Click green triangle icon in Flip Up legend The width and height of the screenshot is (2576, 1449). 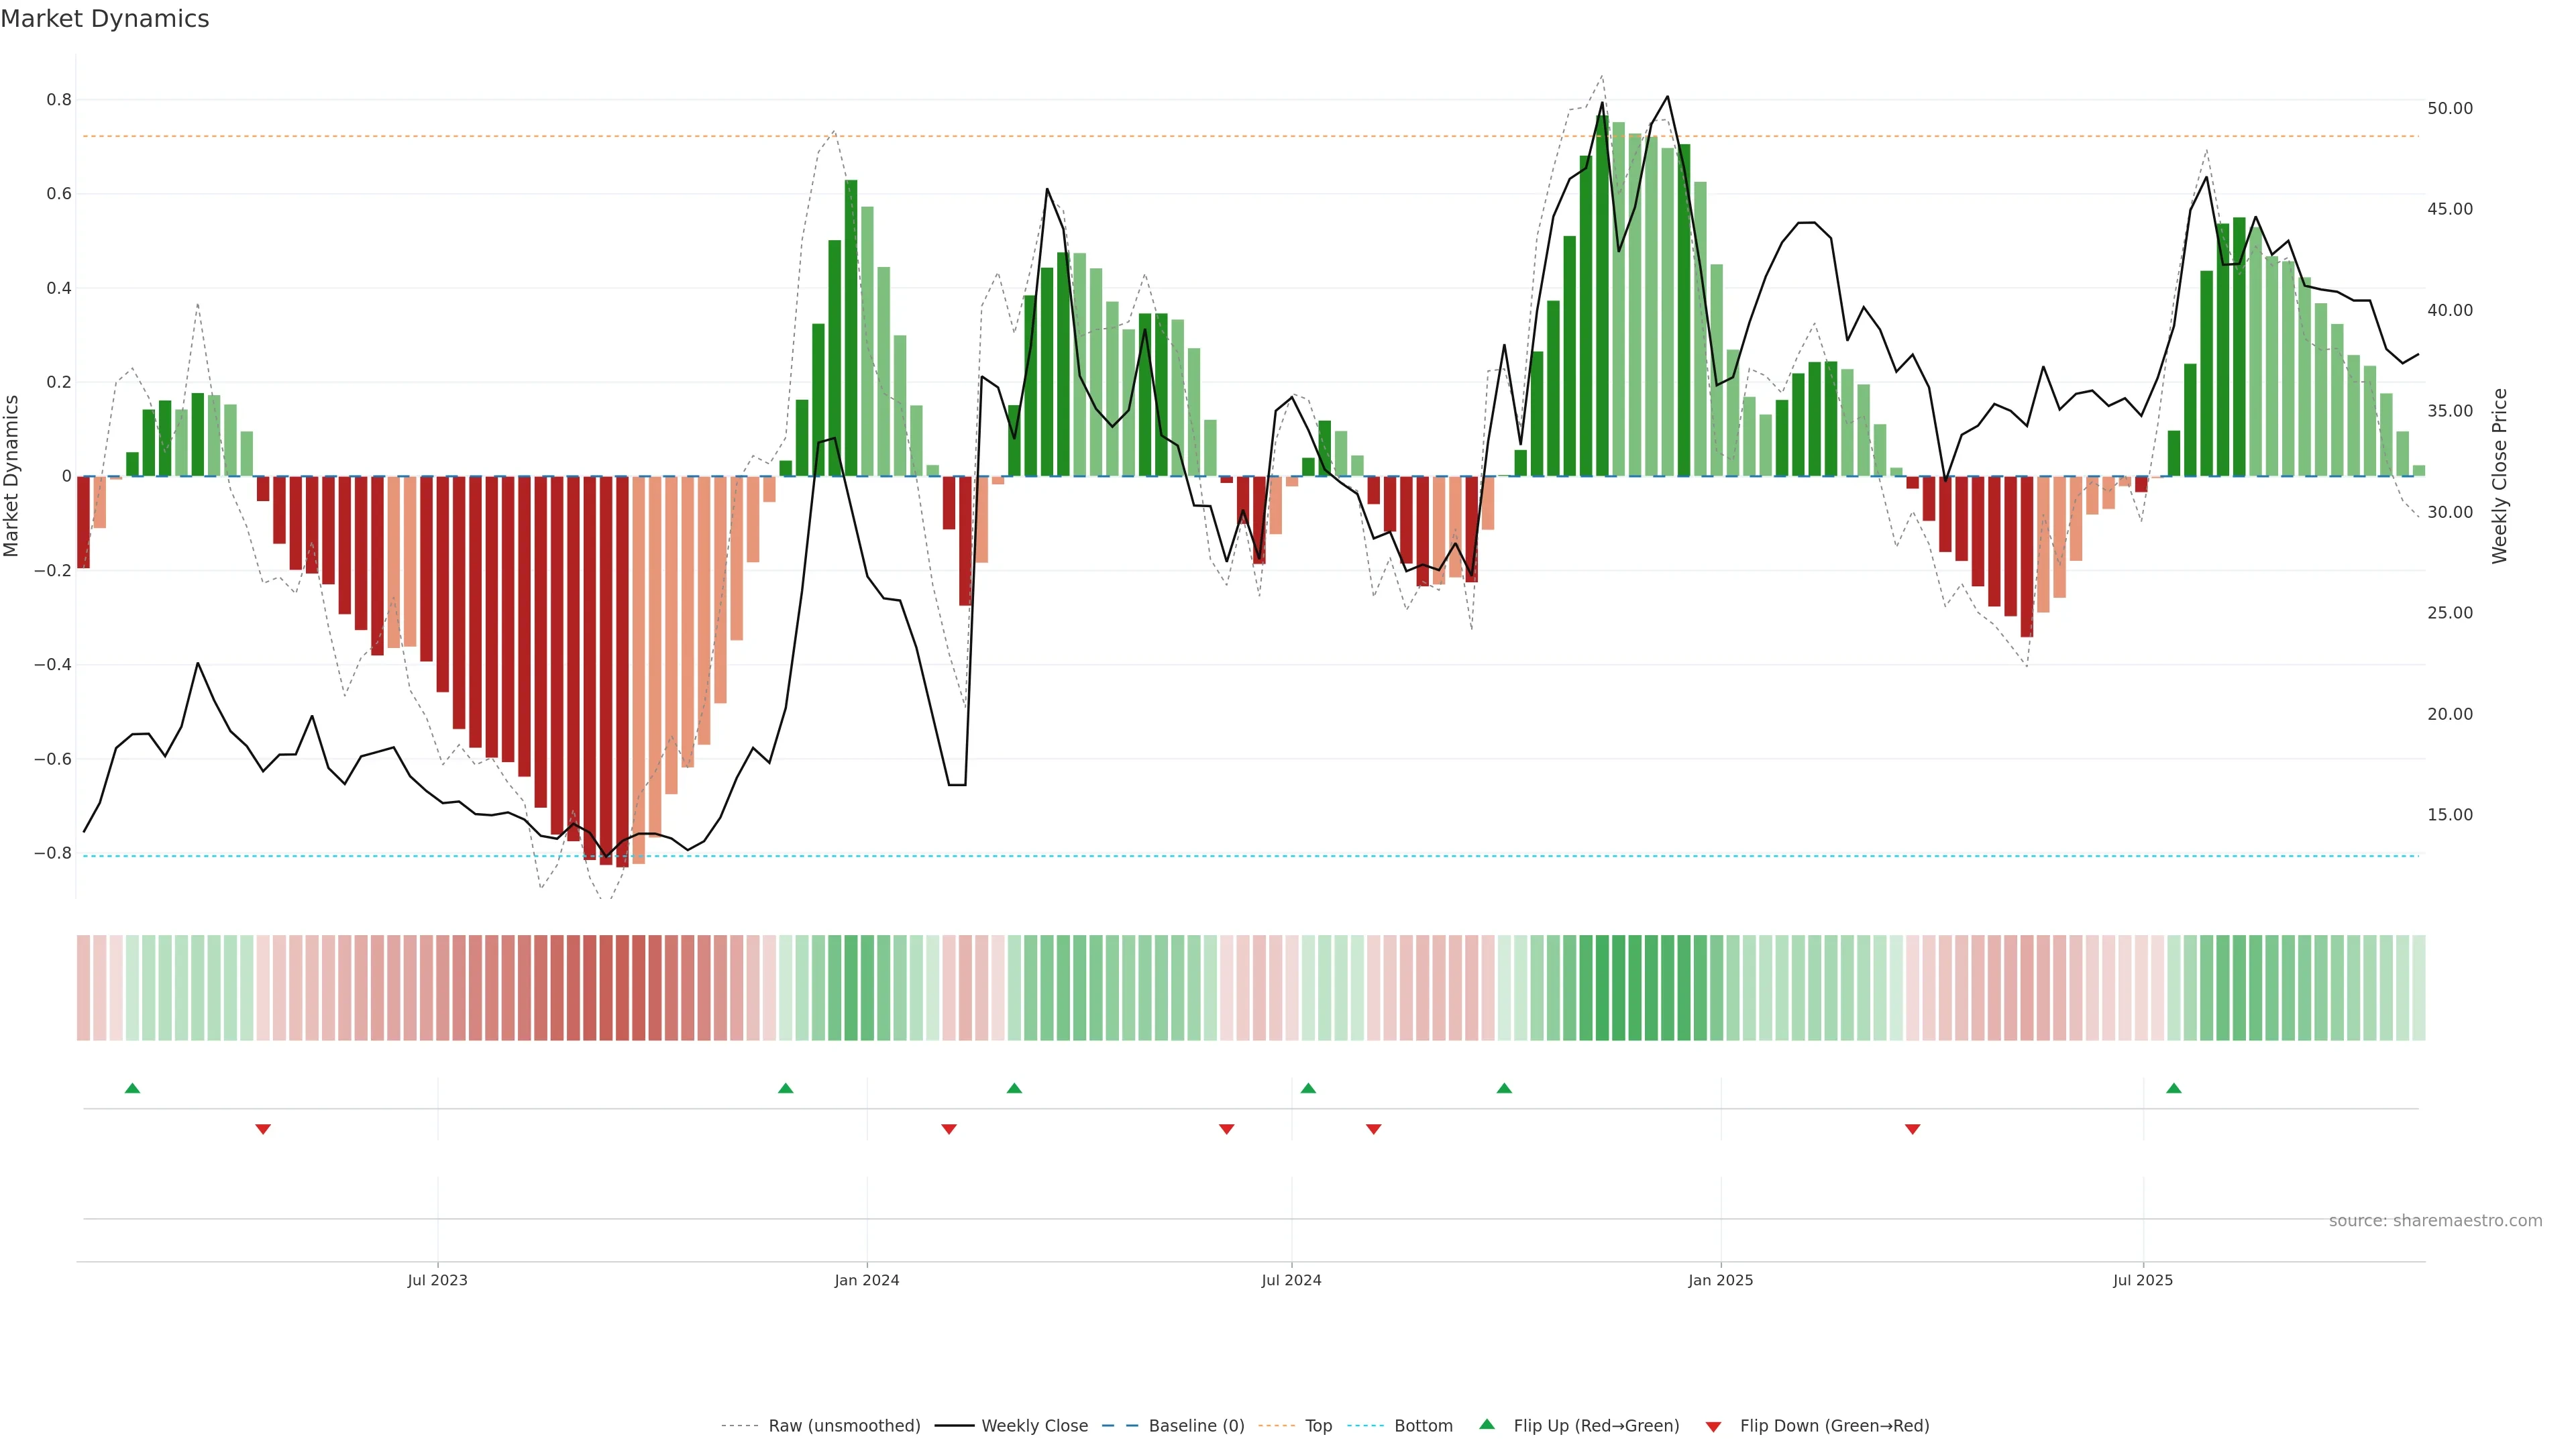pos(1487,1424)
